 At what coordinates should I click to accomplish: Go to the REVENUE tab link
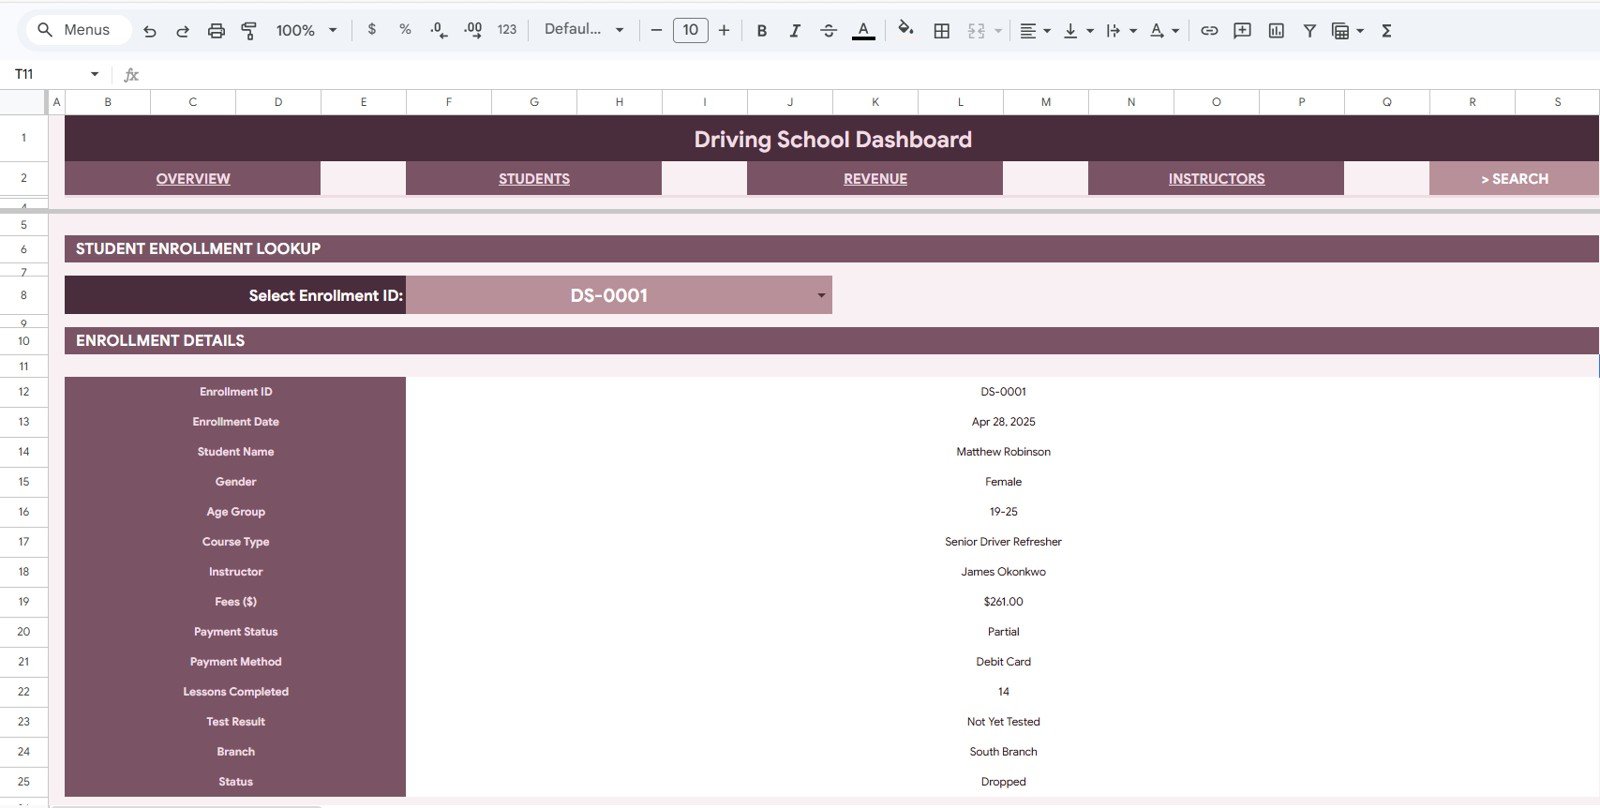(875, 179)
